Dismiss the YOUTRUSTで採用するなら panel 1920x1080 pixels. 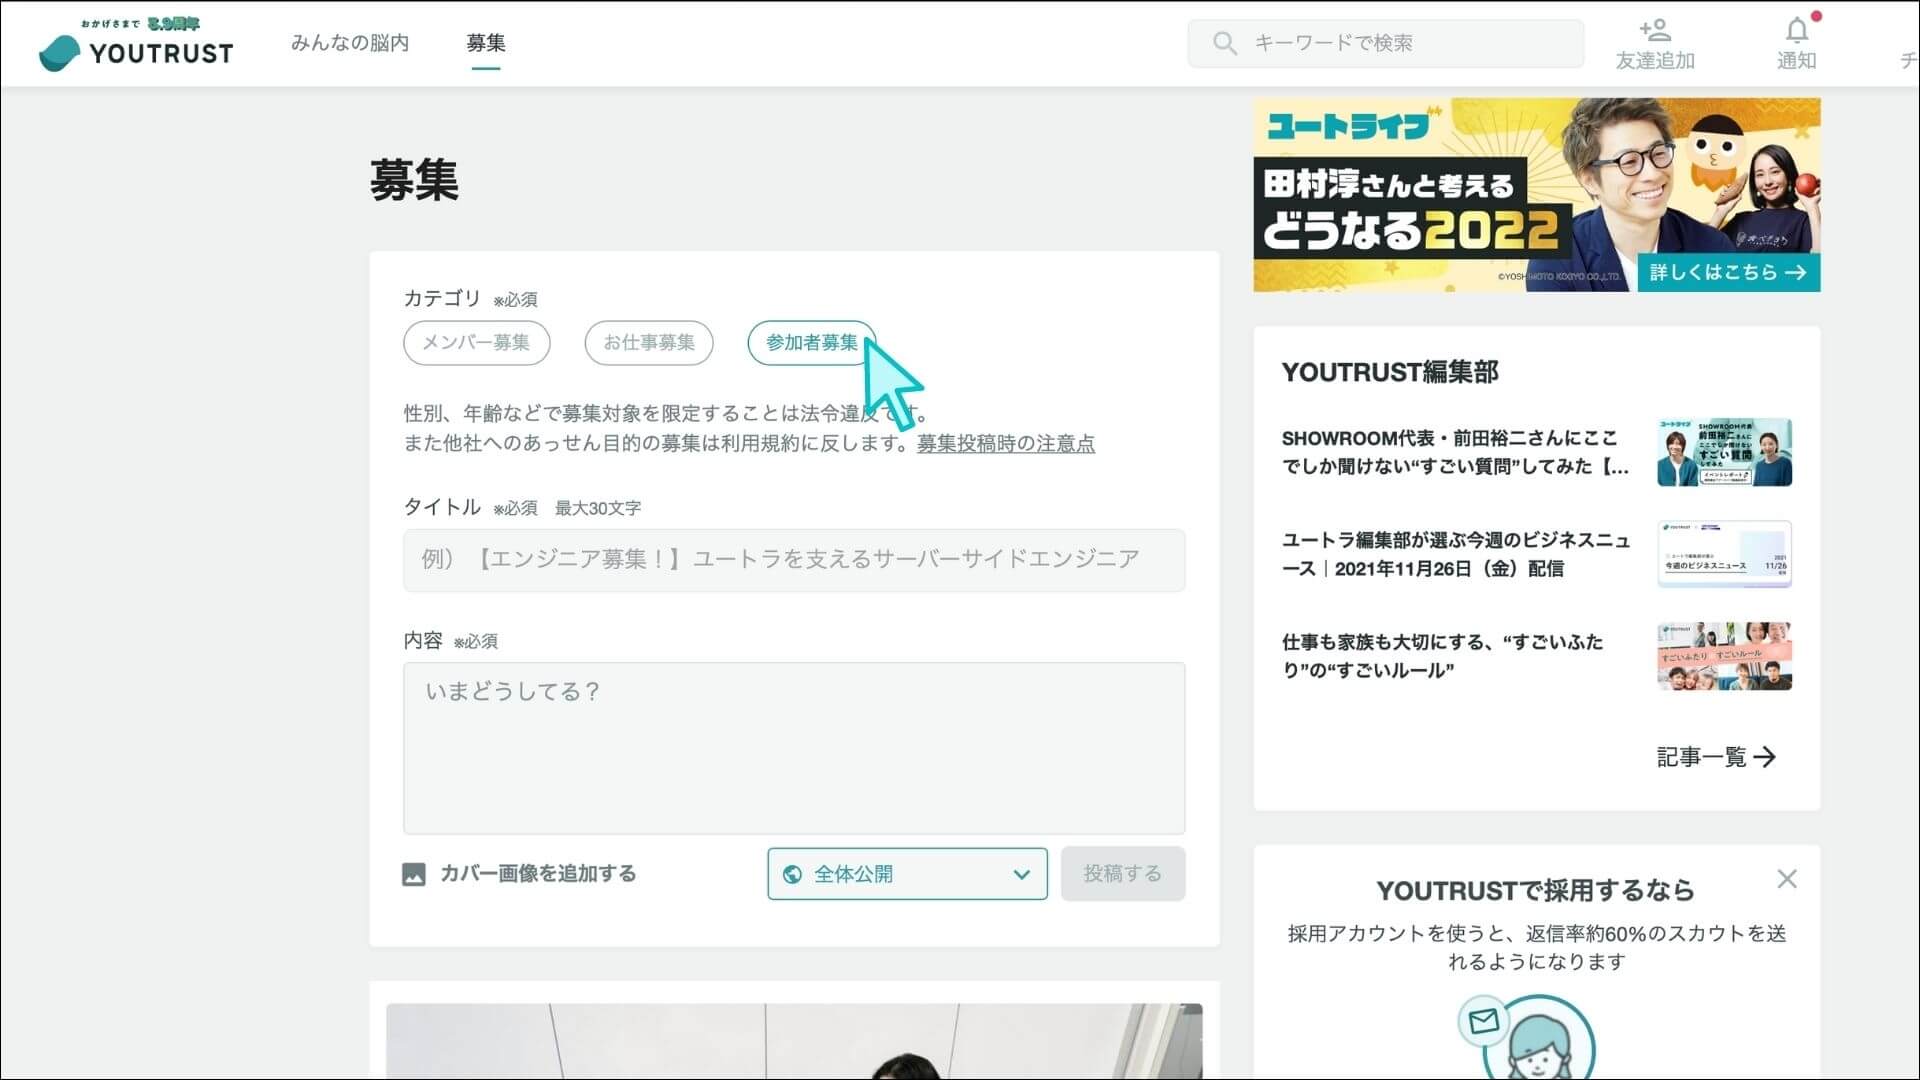coord(1788,879)
